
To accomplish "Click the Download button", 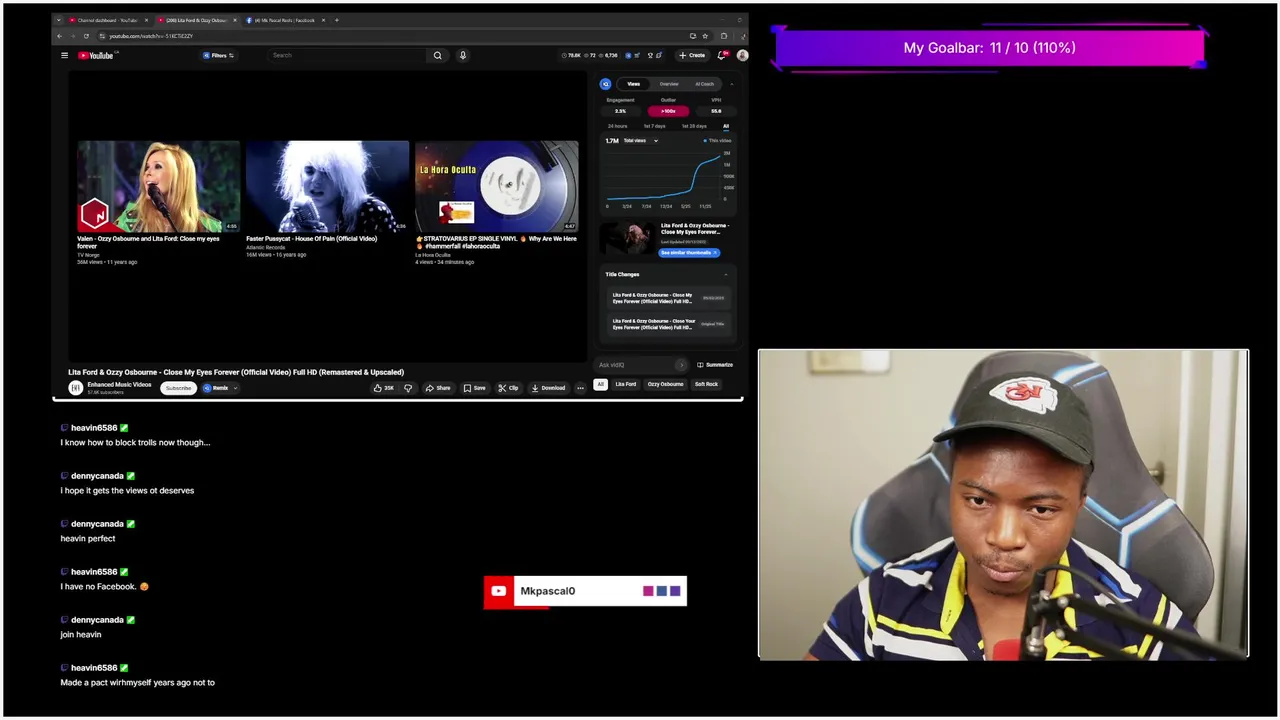I will [x=548, y=388].
